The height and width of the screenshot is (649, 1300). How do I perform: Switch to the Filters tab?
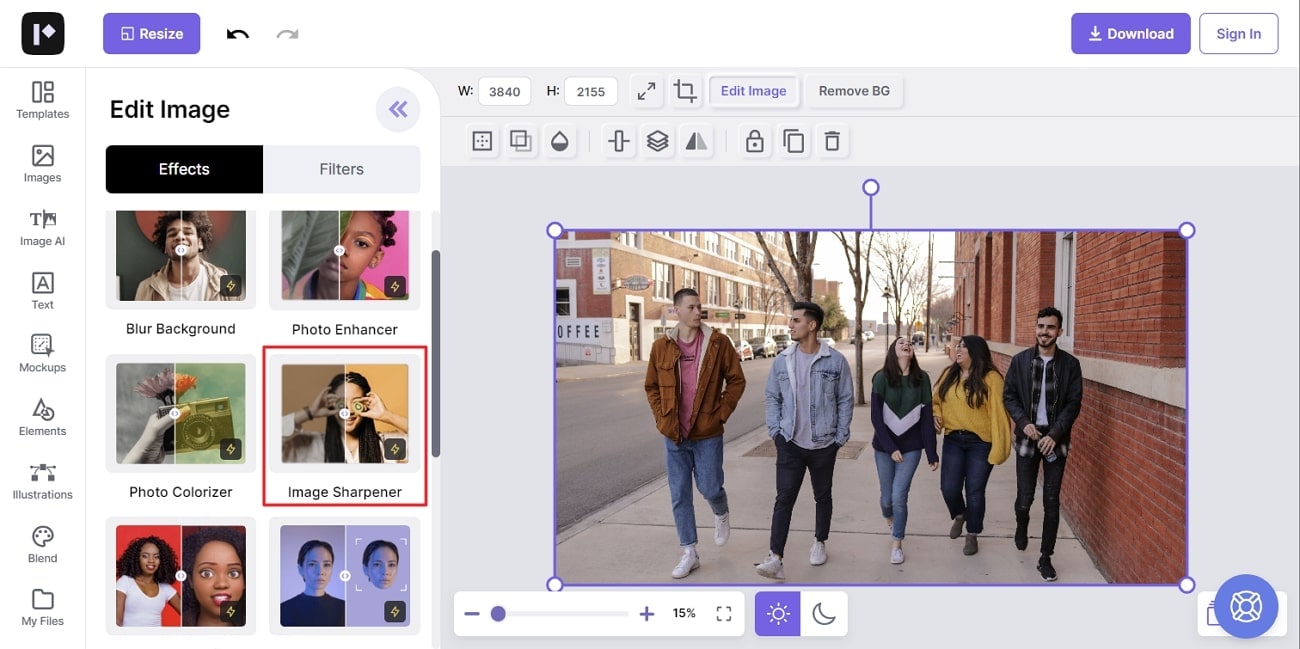tap(341, 169)
